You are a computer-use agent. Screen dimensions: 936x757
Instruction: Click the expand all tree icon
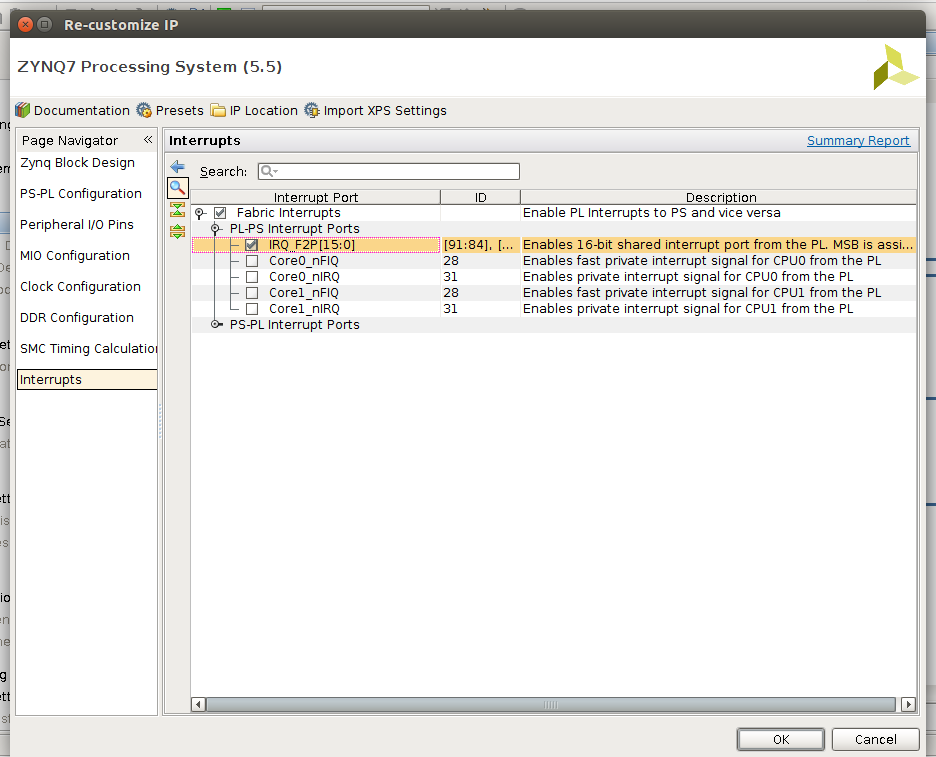[177, 231]
